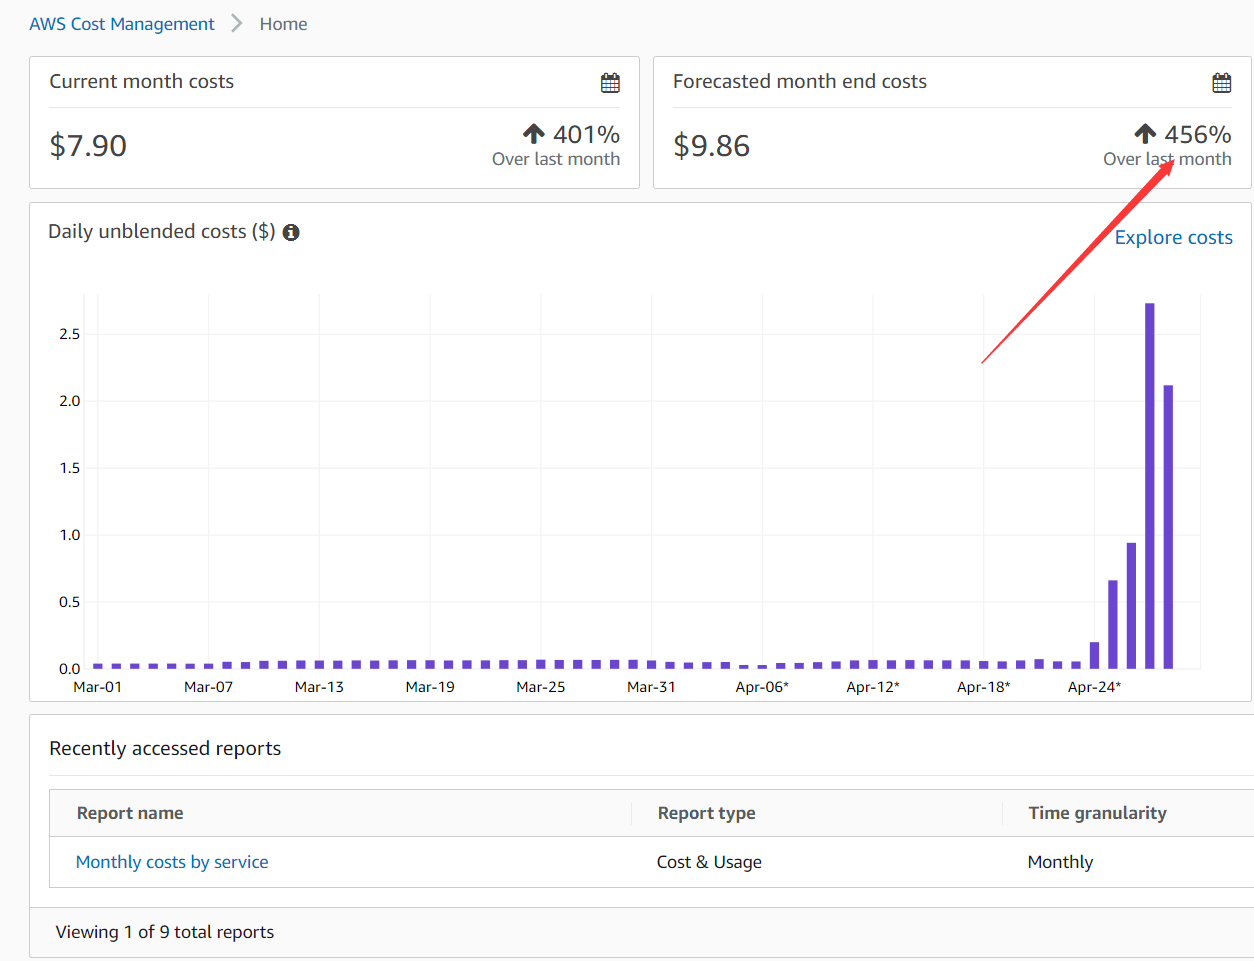Click the Apr-06* axis label

(762, 687)
